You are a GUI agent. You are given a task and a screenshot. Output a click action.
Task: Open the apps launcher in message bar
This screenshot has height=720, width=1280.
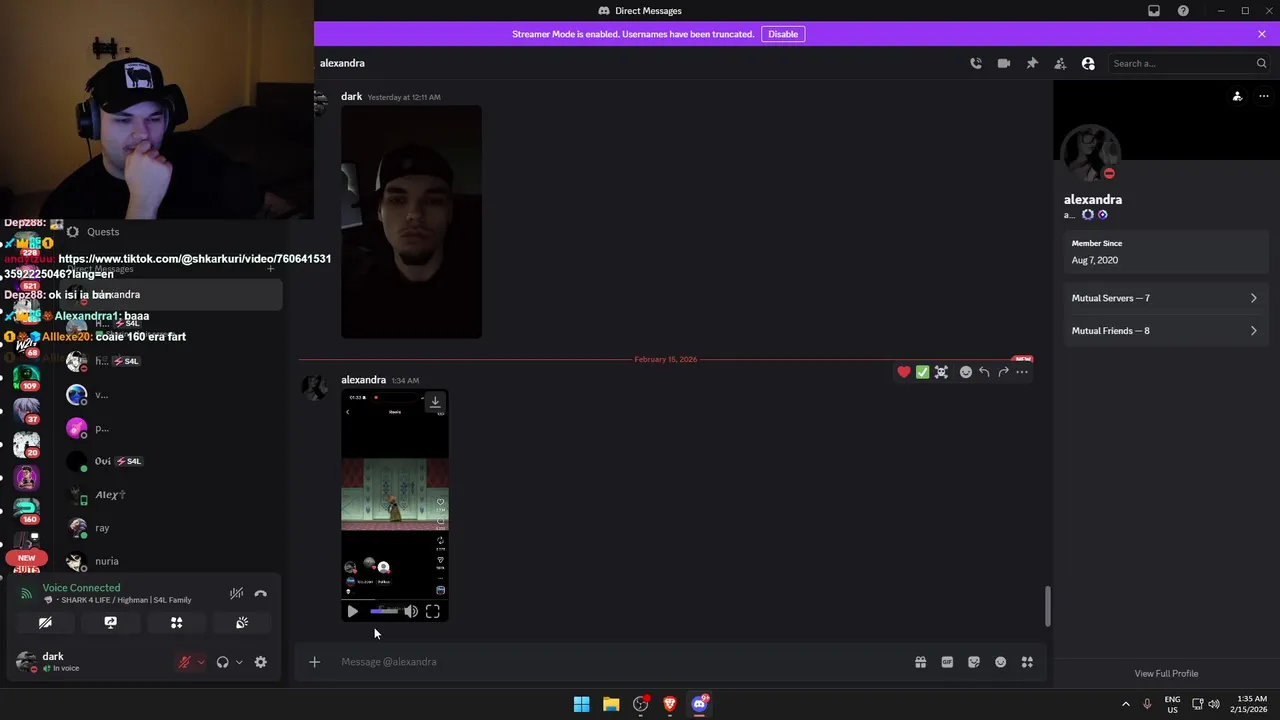click(1027, 662)
